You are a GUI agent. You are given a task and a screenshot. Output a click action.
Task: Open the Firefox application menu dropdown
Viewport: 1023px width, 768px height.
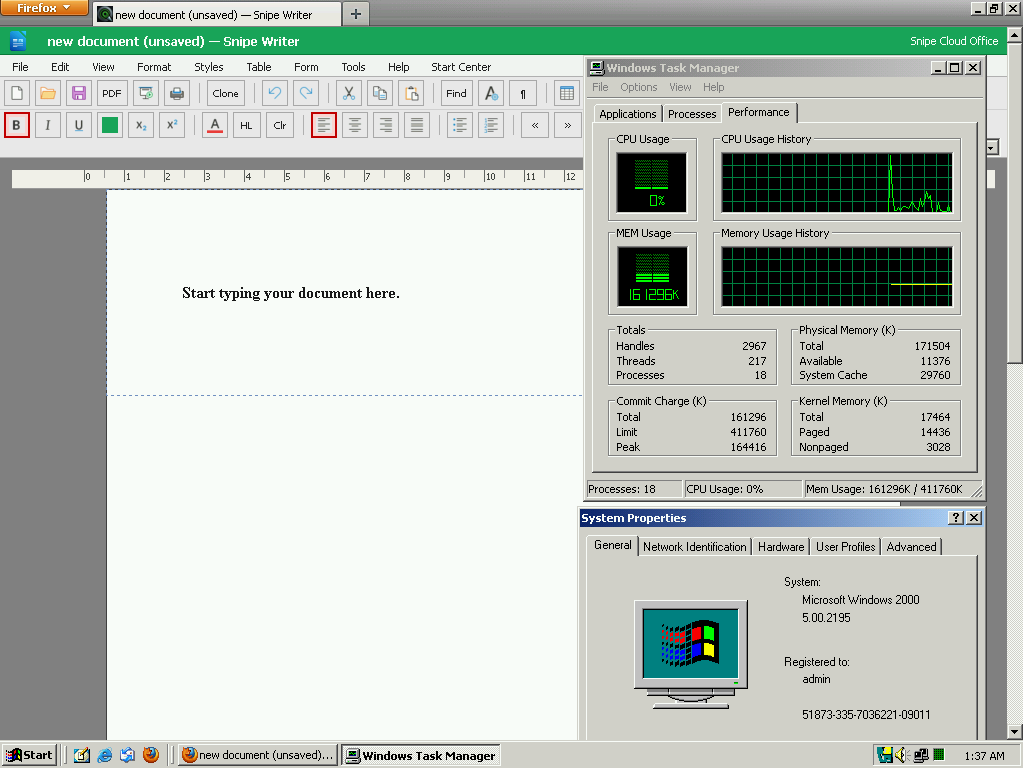pos(44,8)
